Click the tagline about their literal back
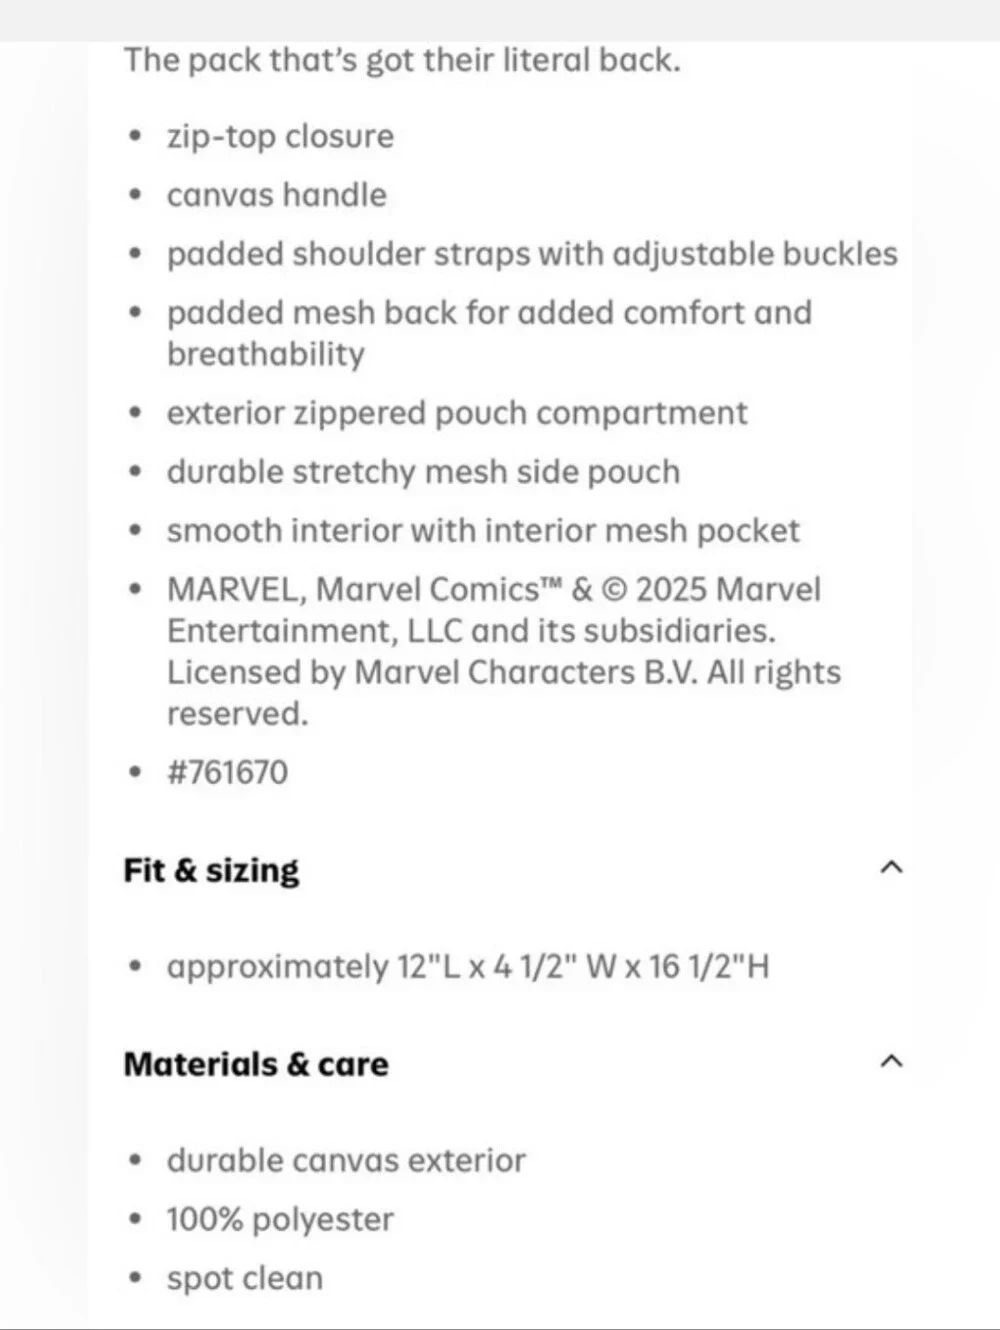1000x1330 pixels. [402, 60]
